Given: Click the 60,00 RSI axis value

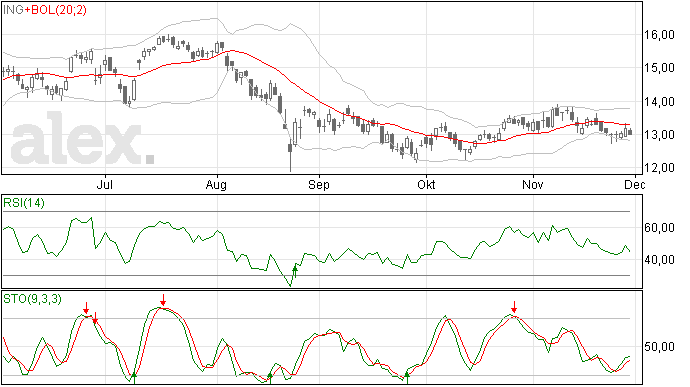Looking at the screenshot, I should coord(660,228).
